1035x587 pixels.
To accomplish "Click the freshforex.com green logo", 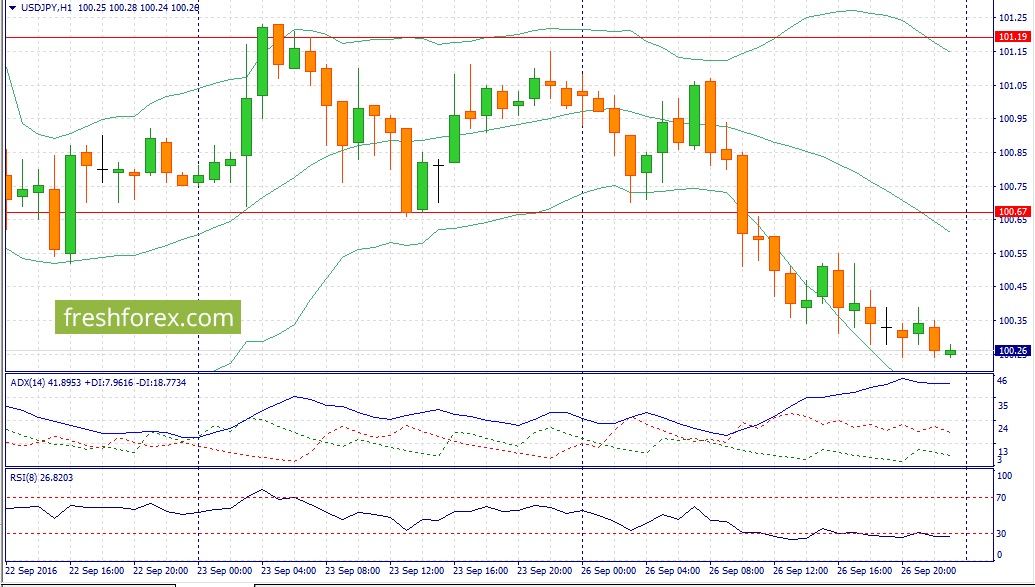I will click(x=148, y=318).
